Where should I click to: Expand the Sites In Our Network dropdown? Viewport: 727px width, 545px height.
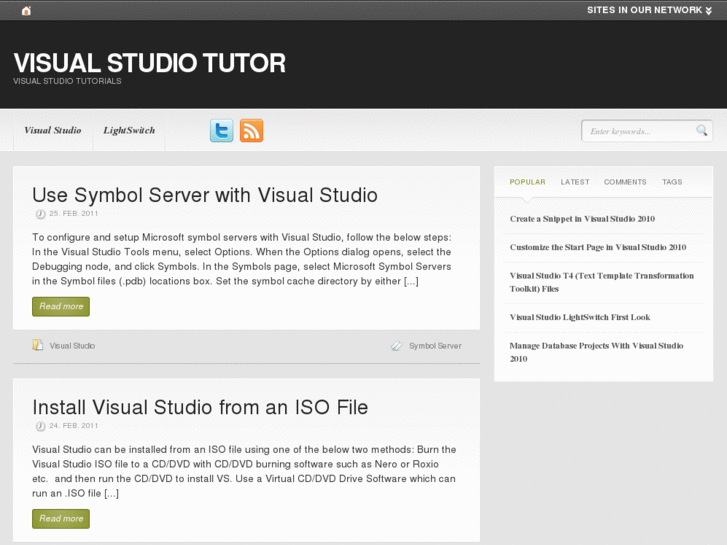[650, 10]
